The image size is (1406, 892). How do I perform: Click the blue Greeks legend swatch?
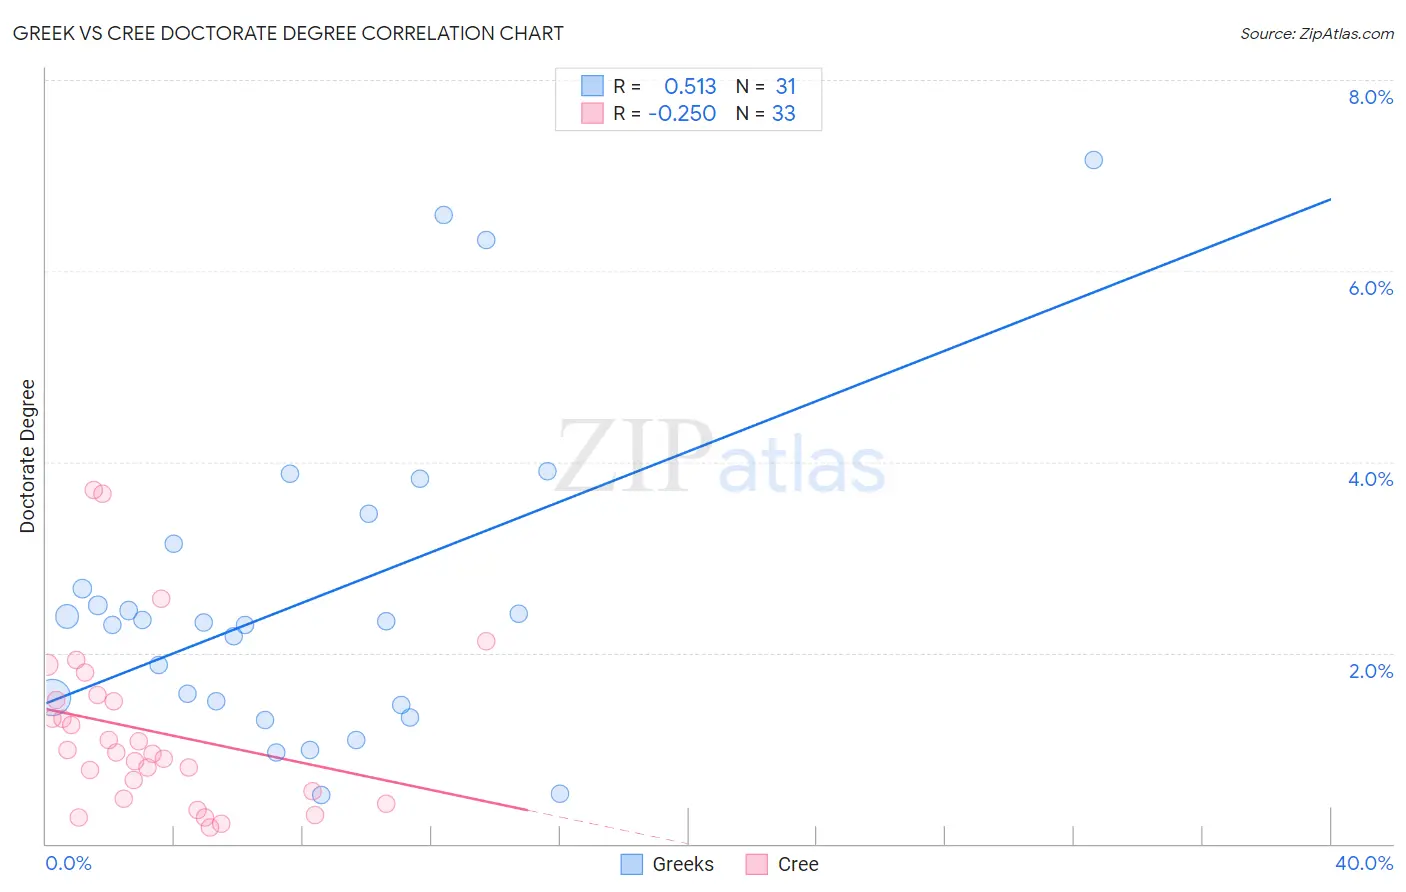coord(631,864)
